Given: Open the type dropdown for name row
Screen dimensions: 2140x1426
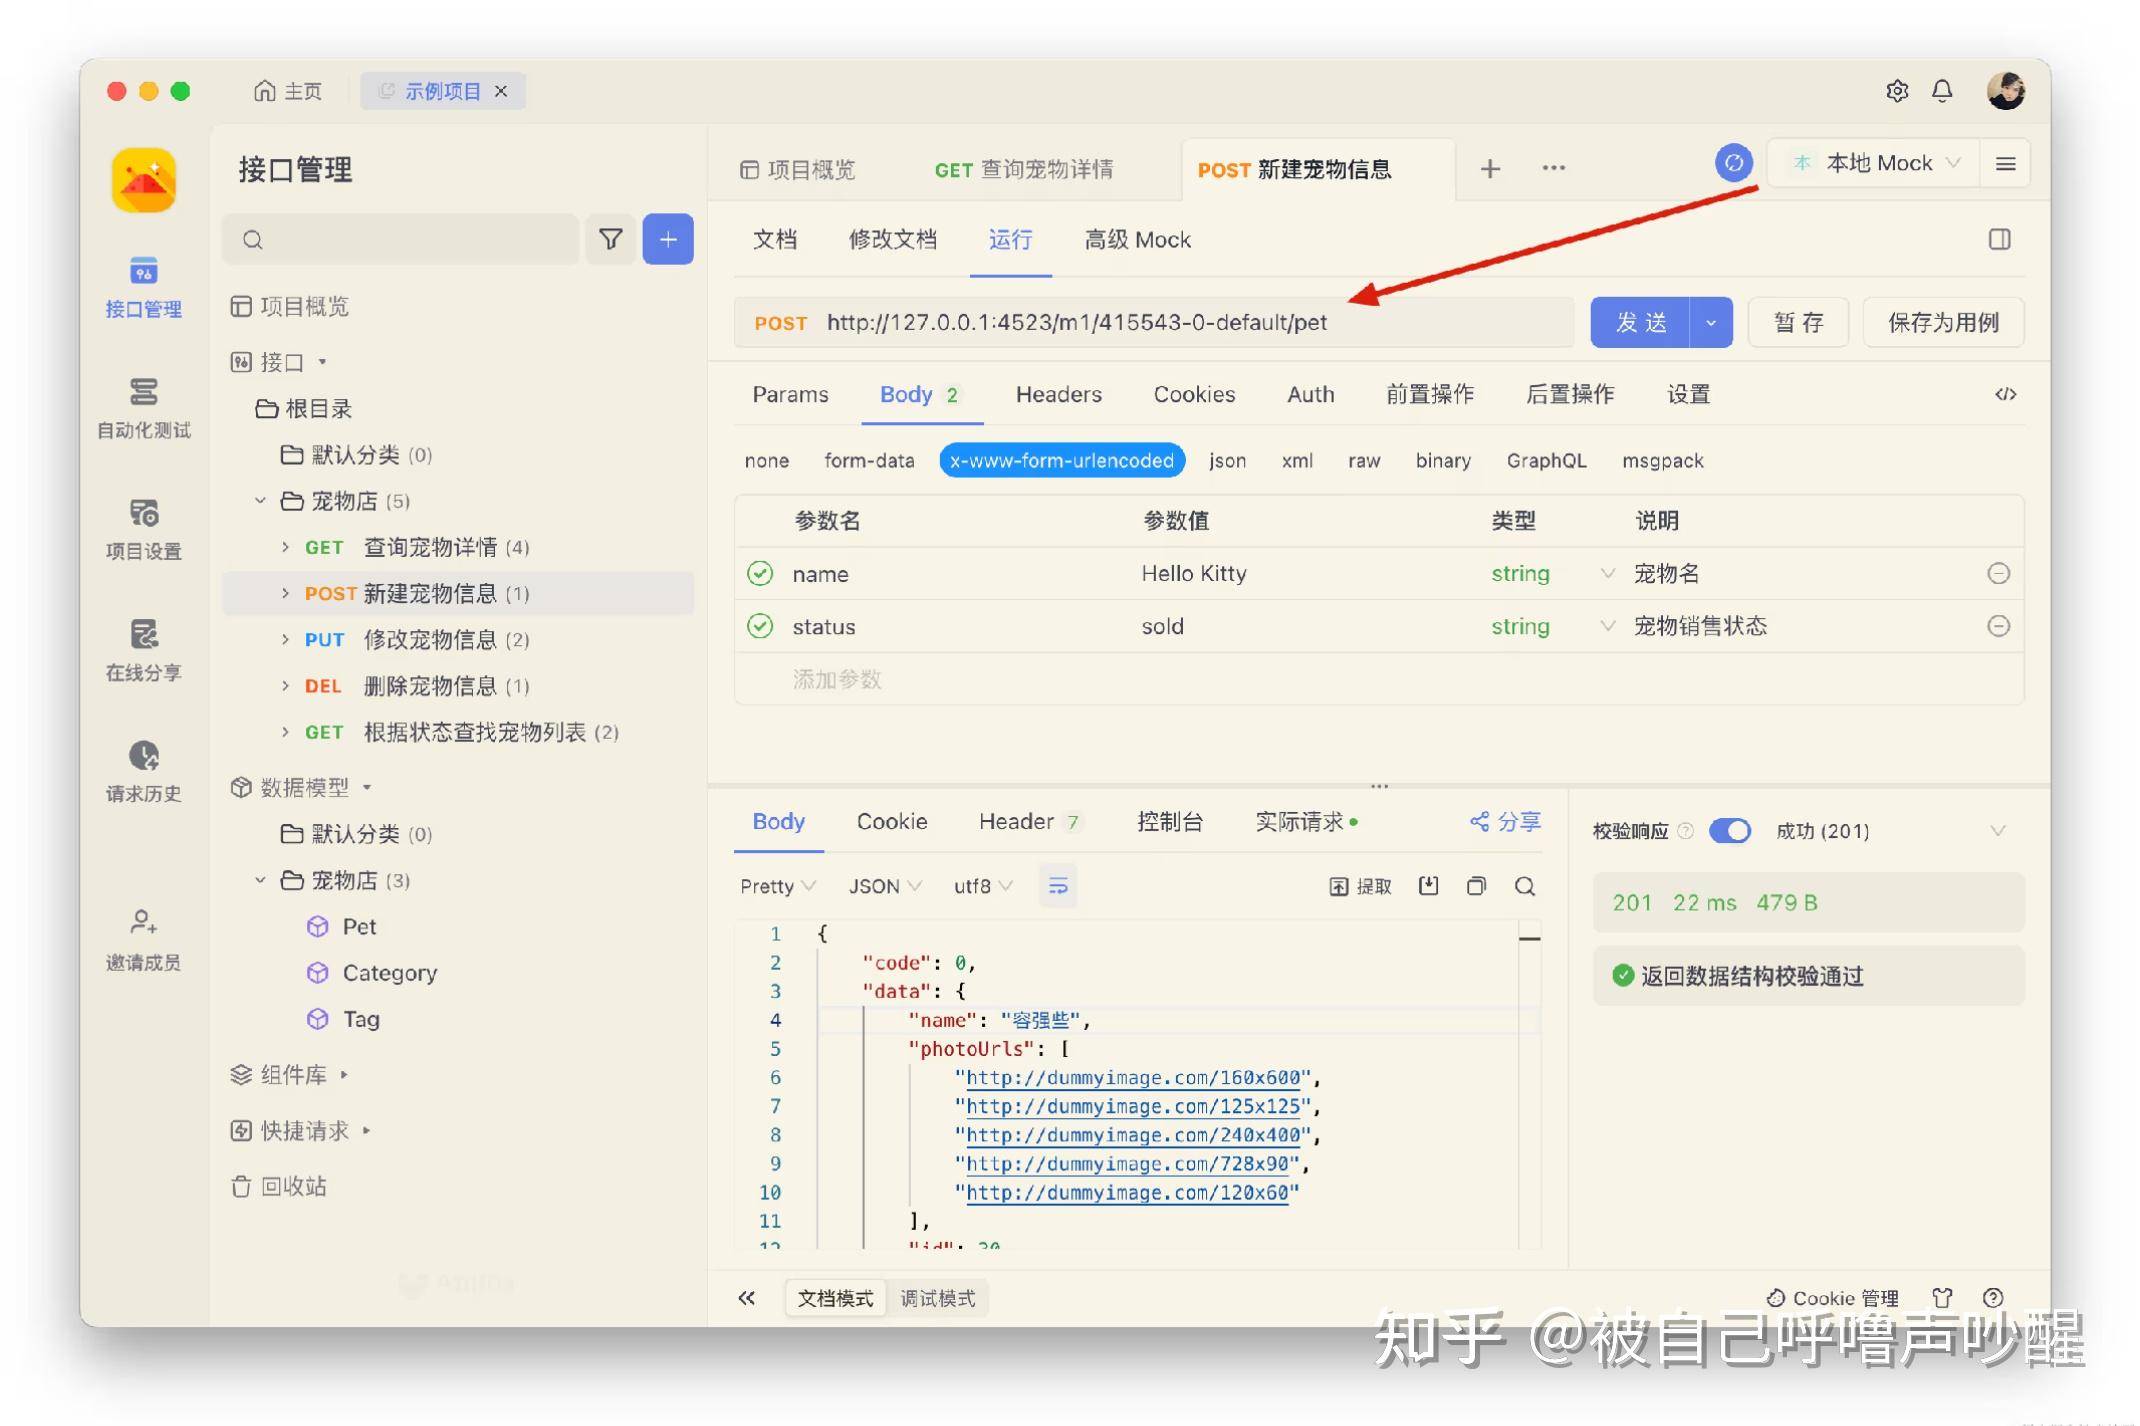Looking at the screenshot, I should (x=1607, y=573).
